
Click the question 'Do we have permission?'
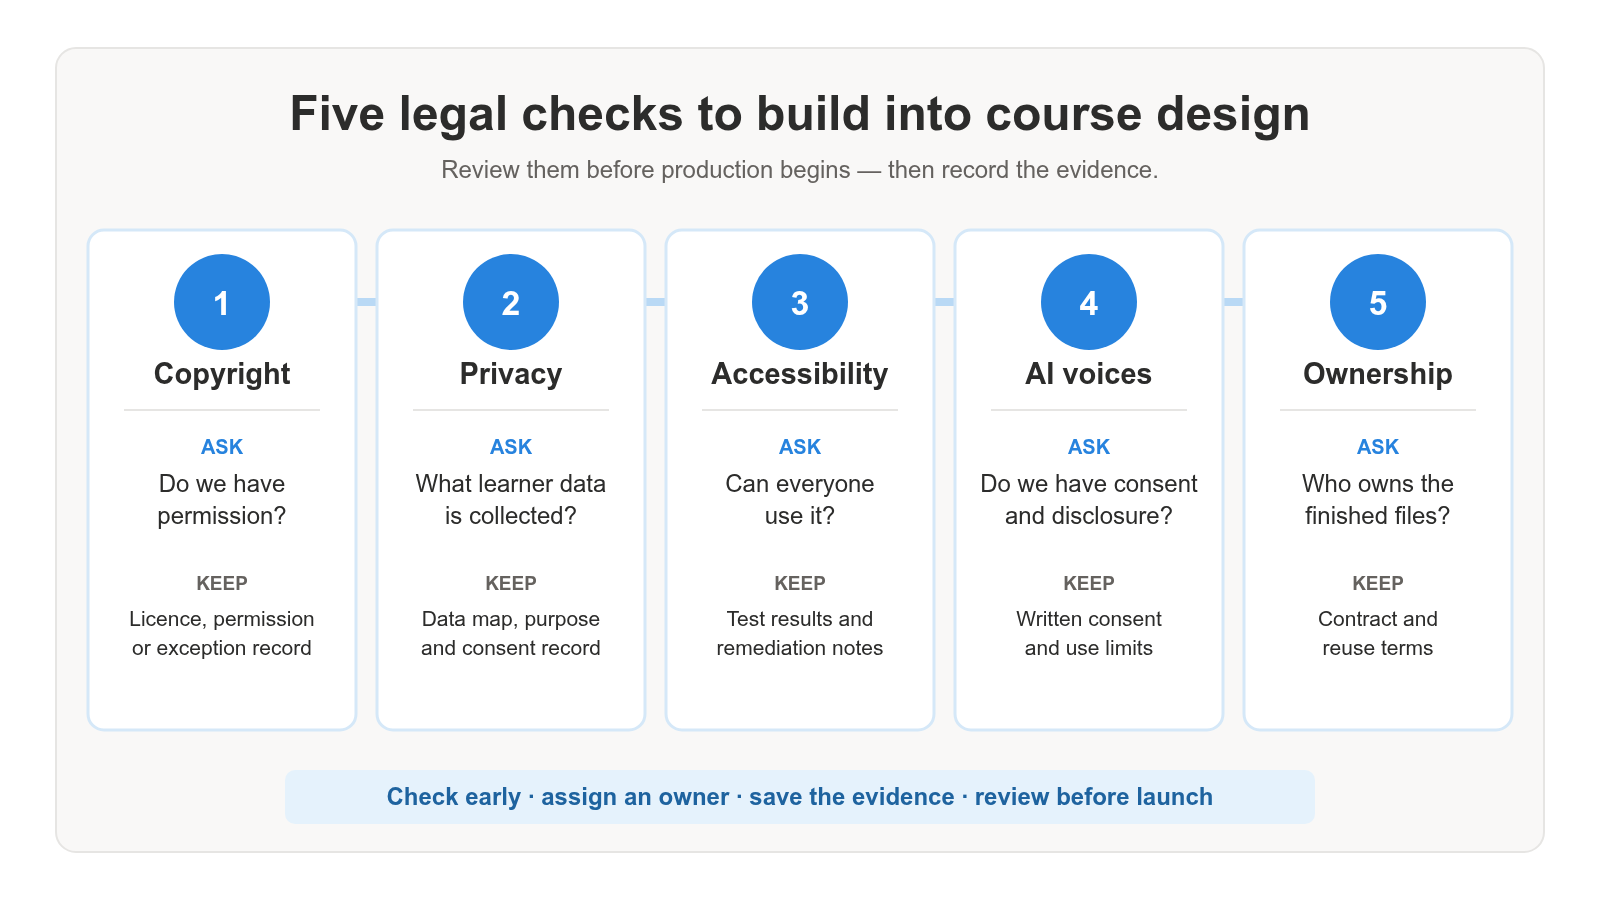(222, 500)
